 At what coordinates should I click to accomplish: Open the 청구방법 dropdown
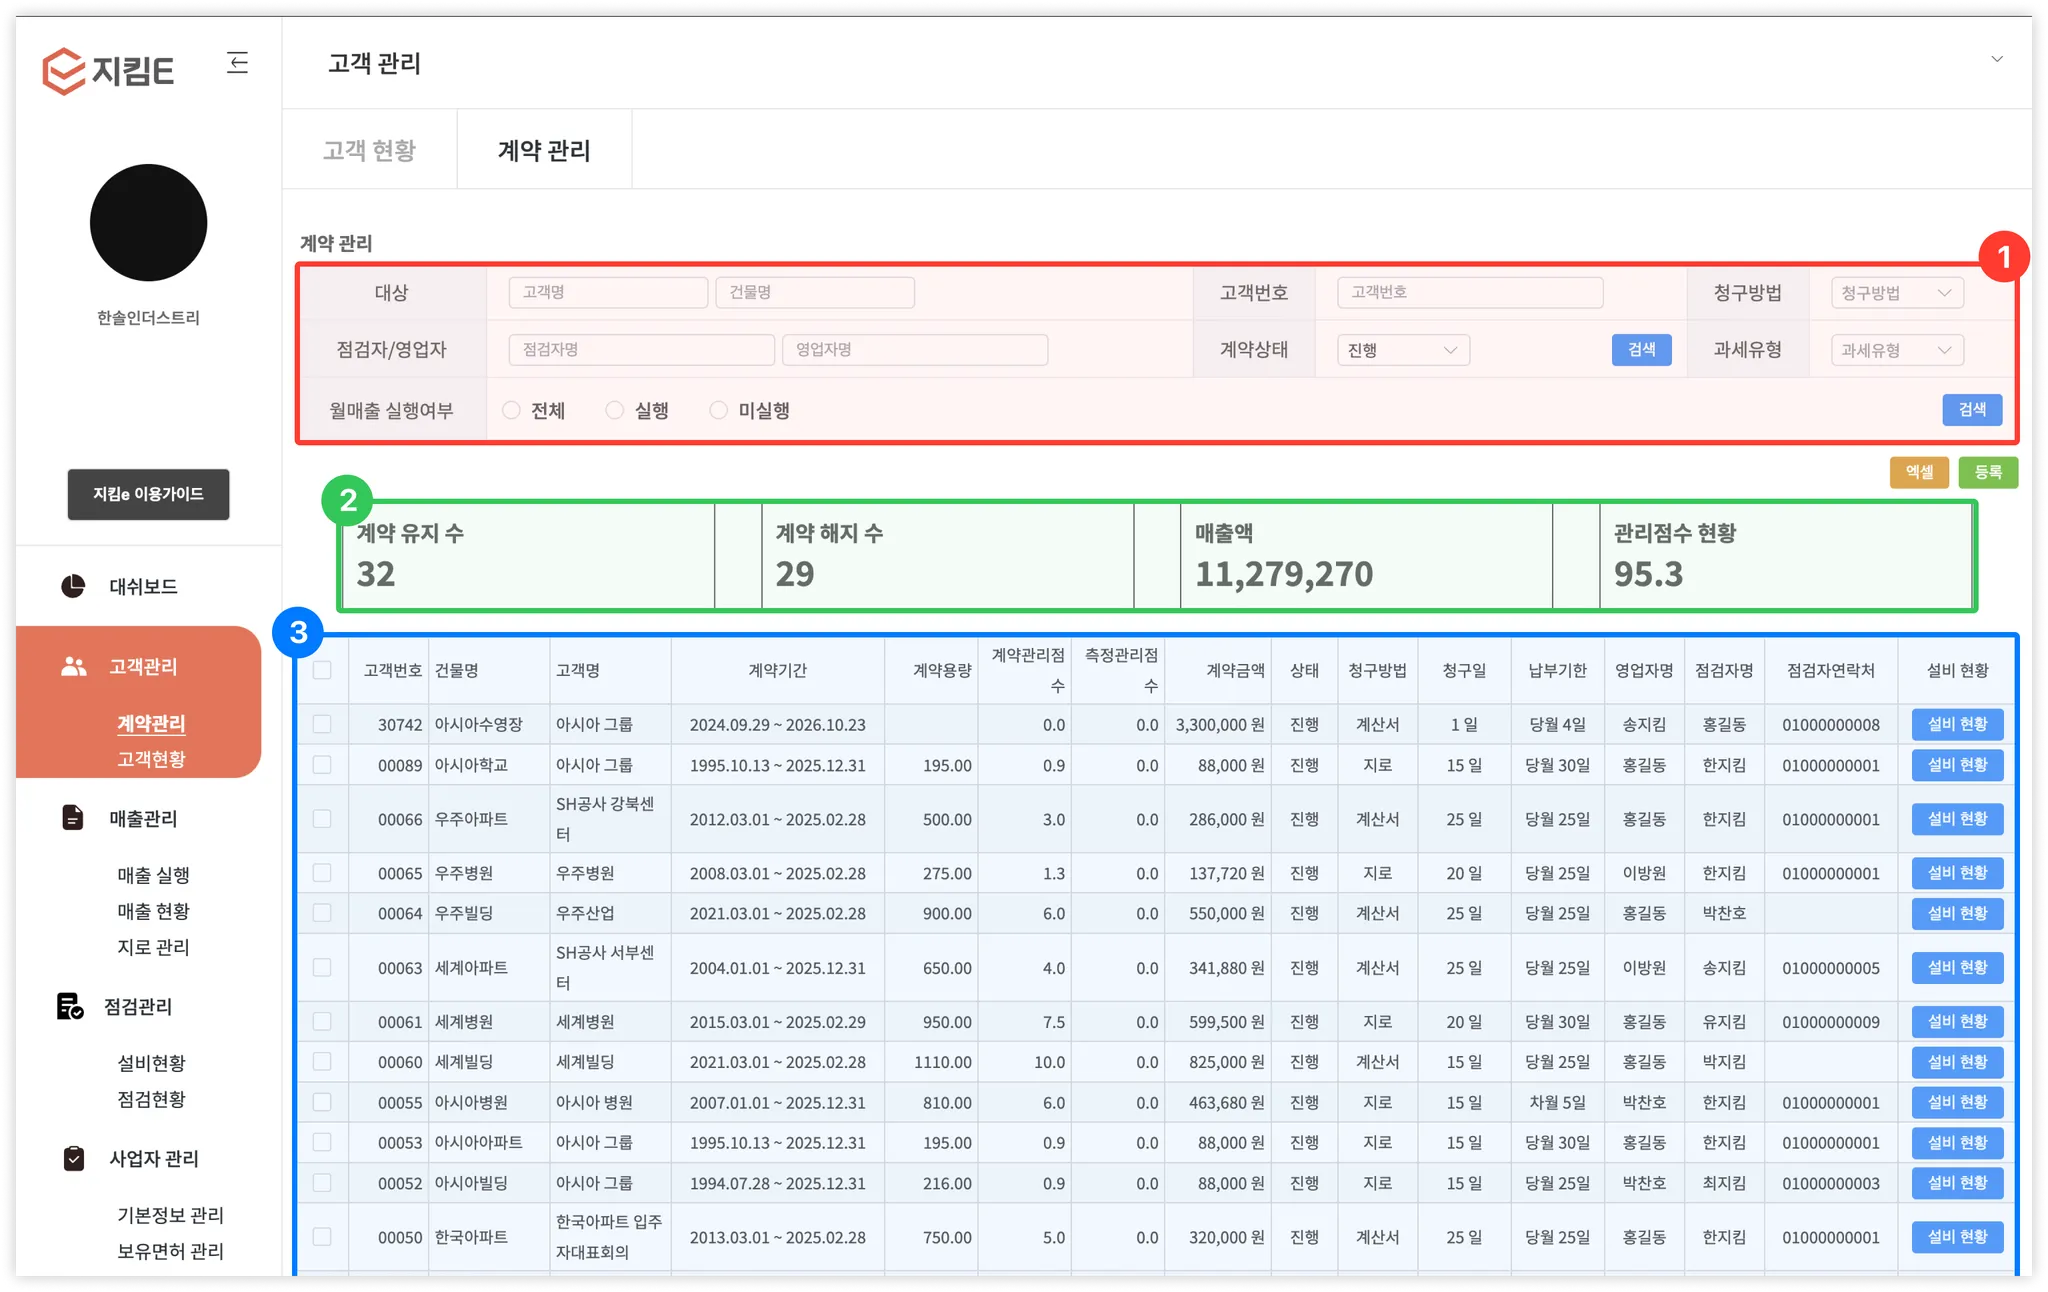1897,293
